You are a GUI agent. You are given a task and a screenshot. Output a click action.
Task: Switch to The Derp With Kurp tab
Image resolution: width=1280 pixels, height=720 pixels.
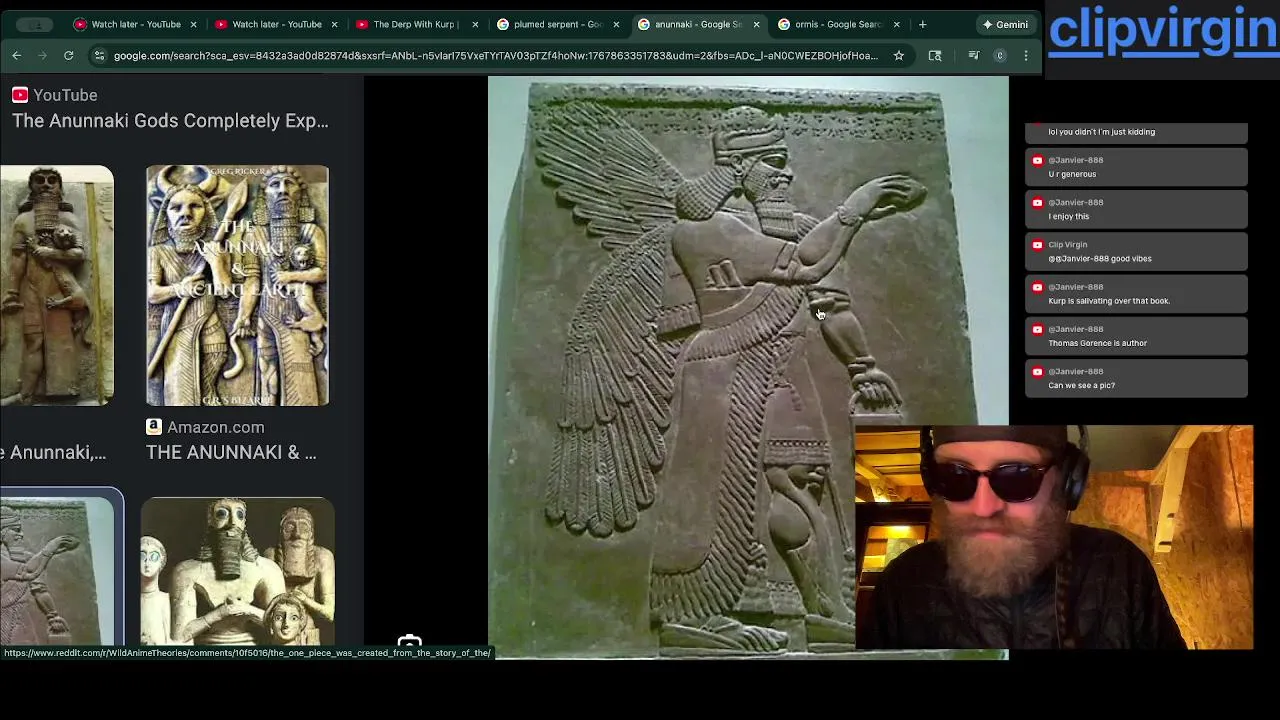(x=416, y=24)
